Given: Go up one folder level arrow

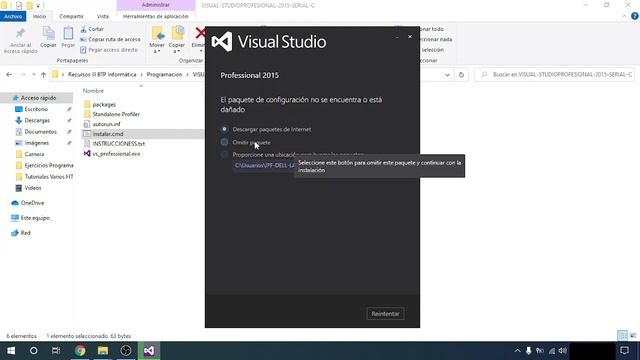Looking at the screenshot, I should coord(43,75).
